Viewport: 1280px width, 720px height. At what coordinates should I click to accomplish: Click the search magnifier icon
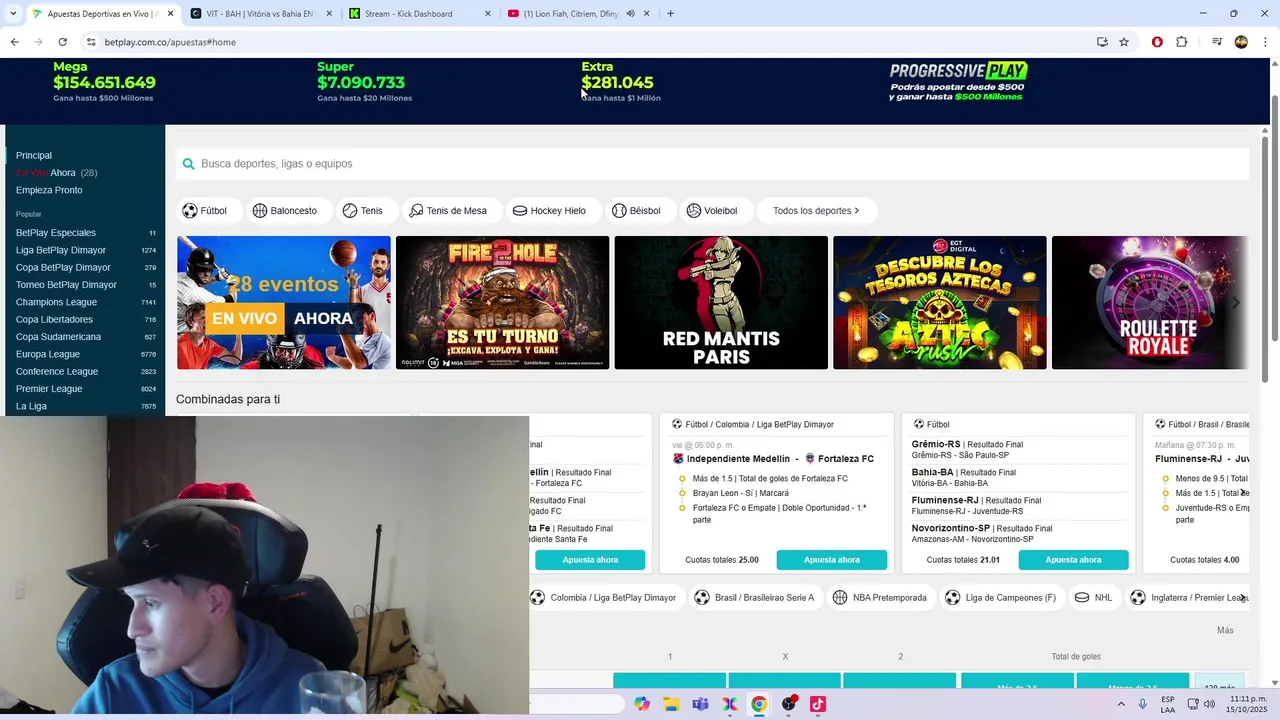(188, 164)
